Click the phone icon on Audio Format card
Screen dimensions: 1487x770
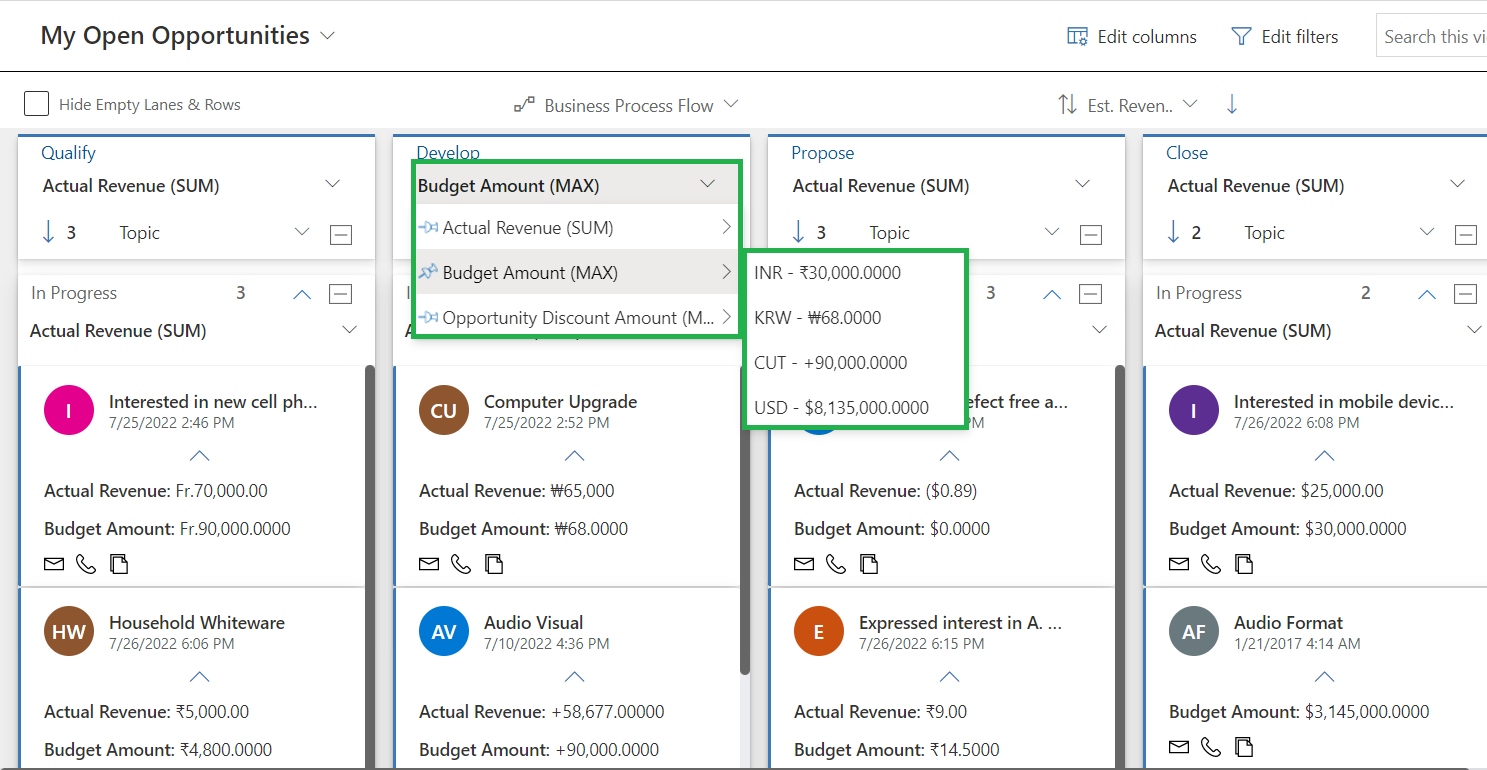pos(1211,747)
